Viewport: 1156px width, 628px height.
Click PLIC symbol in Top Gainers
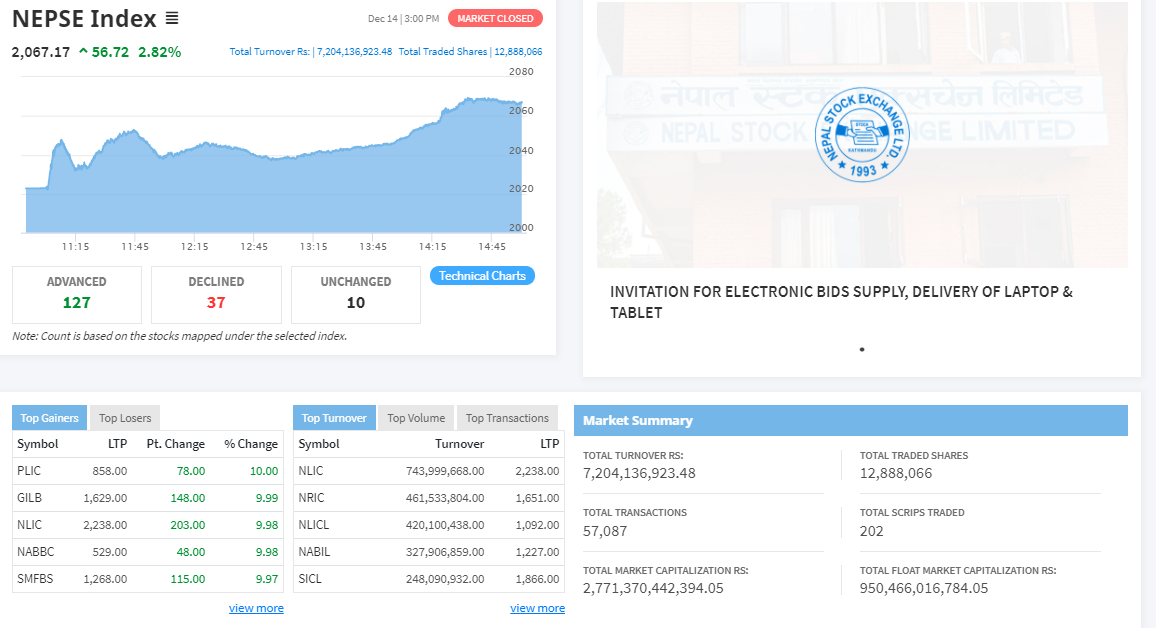coord(29,471)
